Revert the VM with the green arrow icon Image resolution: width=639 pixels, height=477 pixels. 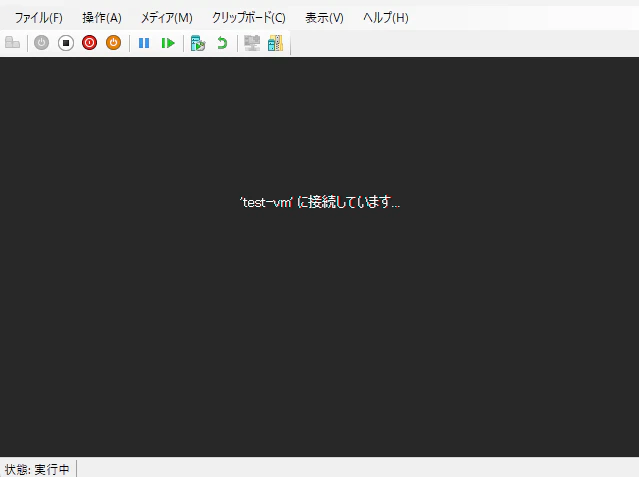222,43
